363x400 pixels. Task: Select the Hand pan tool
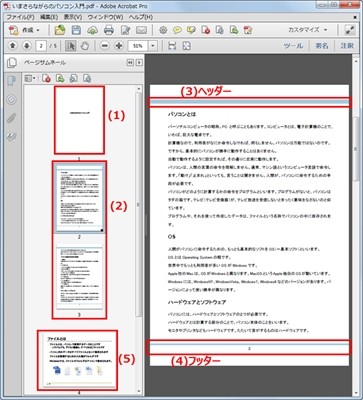point(85,46)
